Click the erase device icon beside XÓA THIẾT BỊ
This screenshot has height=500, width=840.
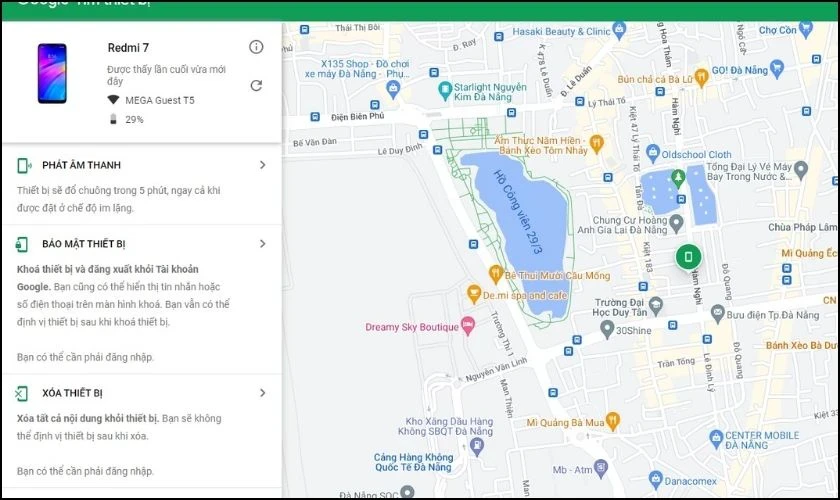[23, 394]
